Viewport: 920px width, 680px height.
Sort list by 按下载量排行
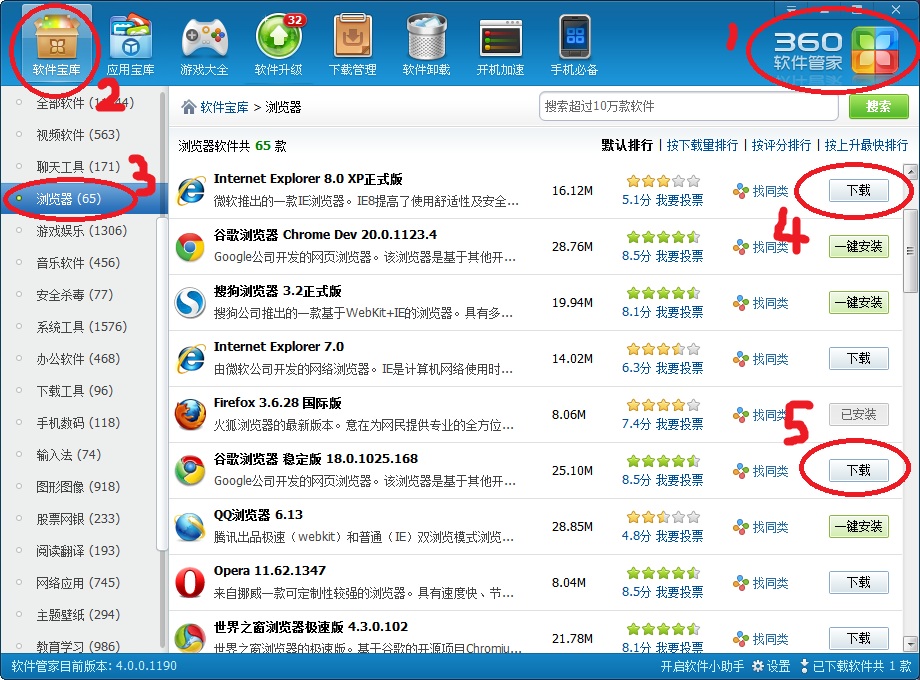pos(702,145)
